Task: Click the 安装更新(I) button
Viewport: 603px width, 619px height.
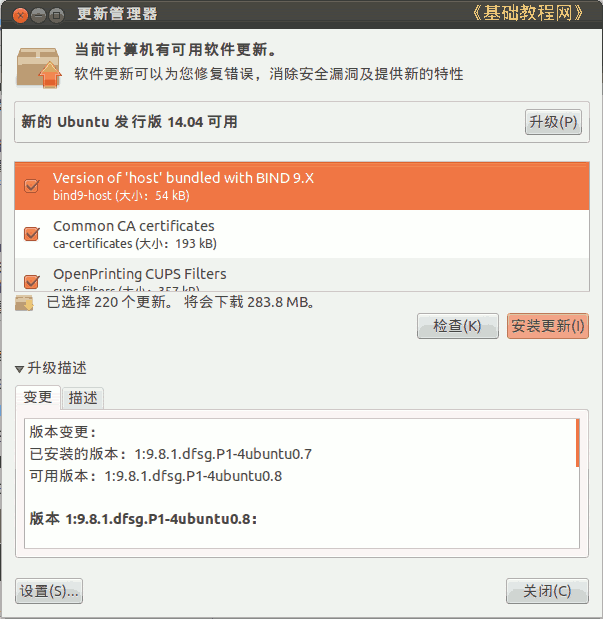Action: [548, 326]
